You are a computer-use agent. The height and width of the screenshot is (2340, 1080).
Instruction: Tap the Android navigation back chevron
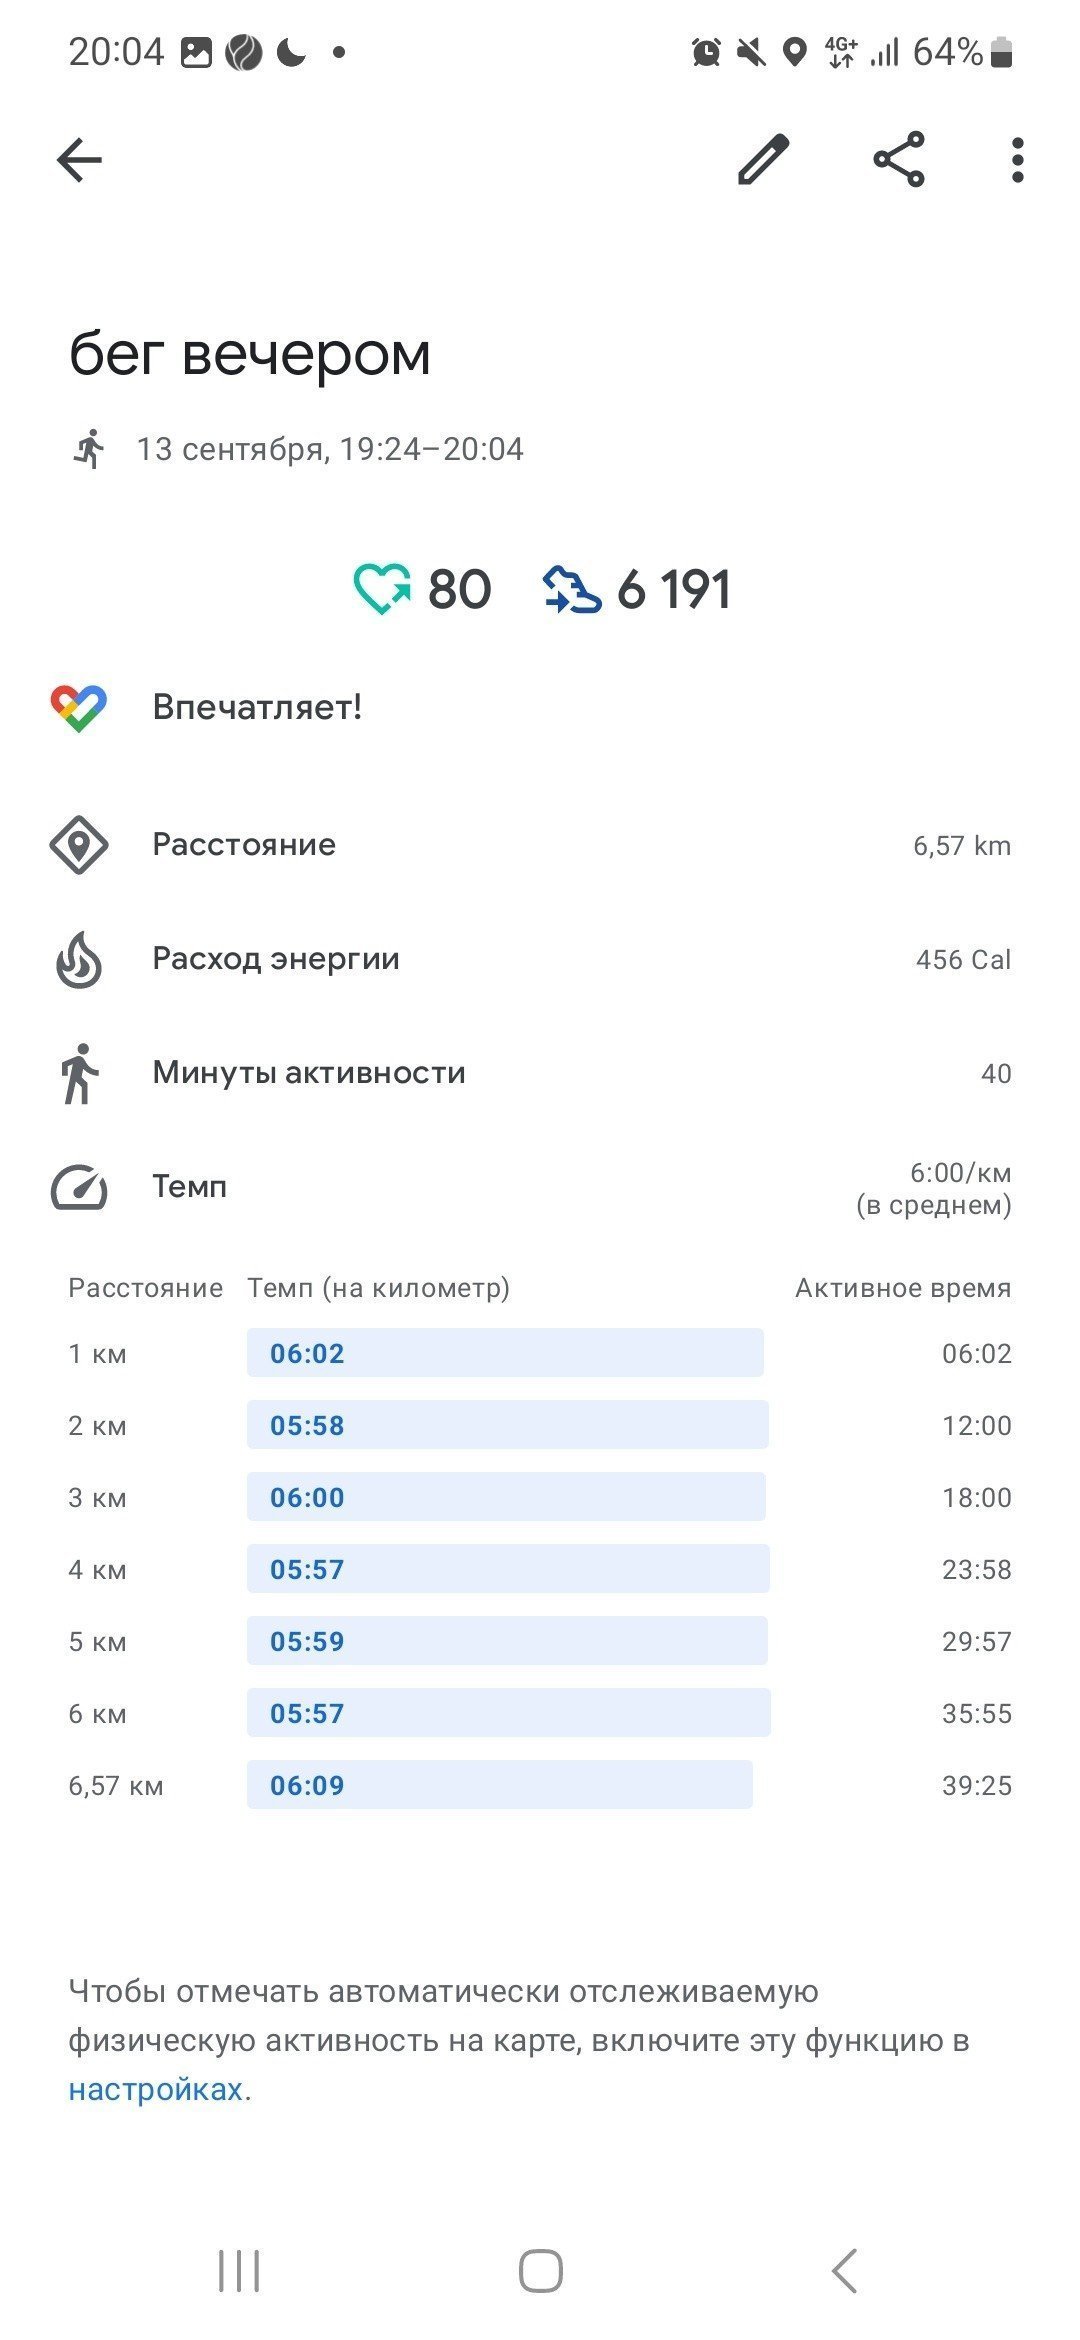(x=845, y=2271)
